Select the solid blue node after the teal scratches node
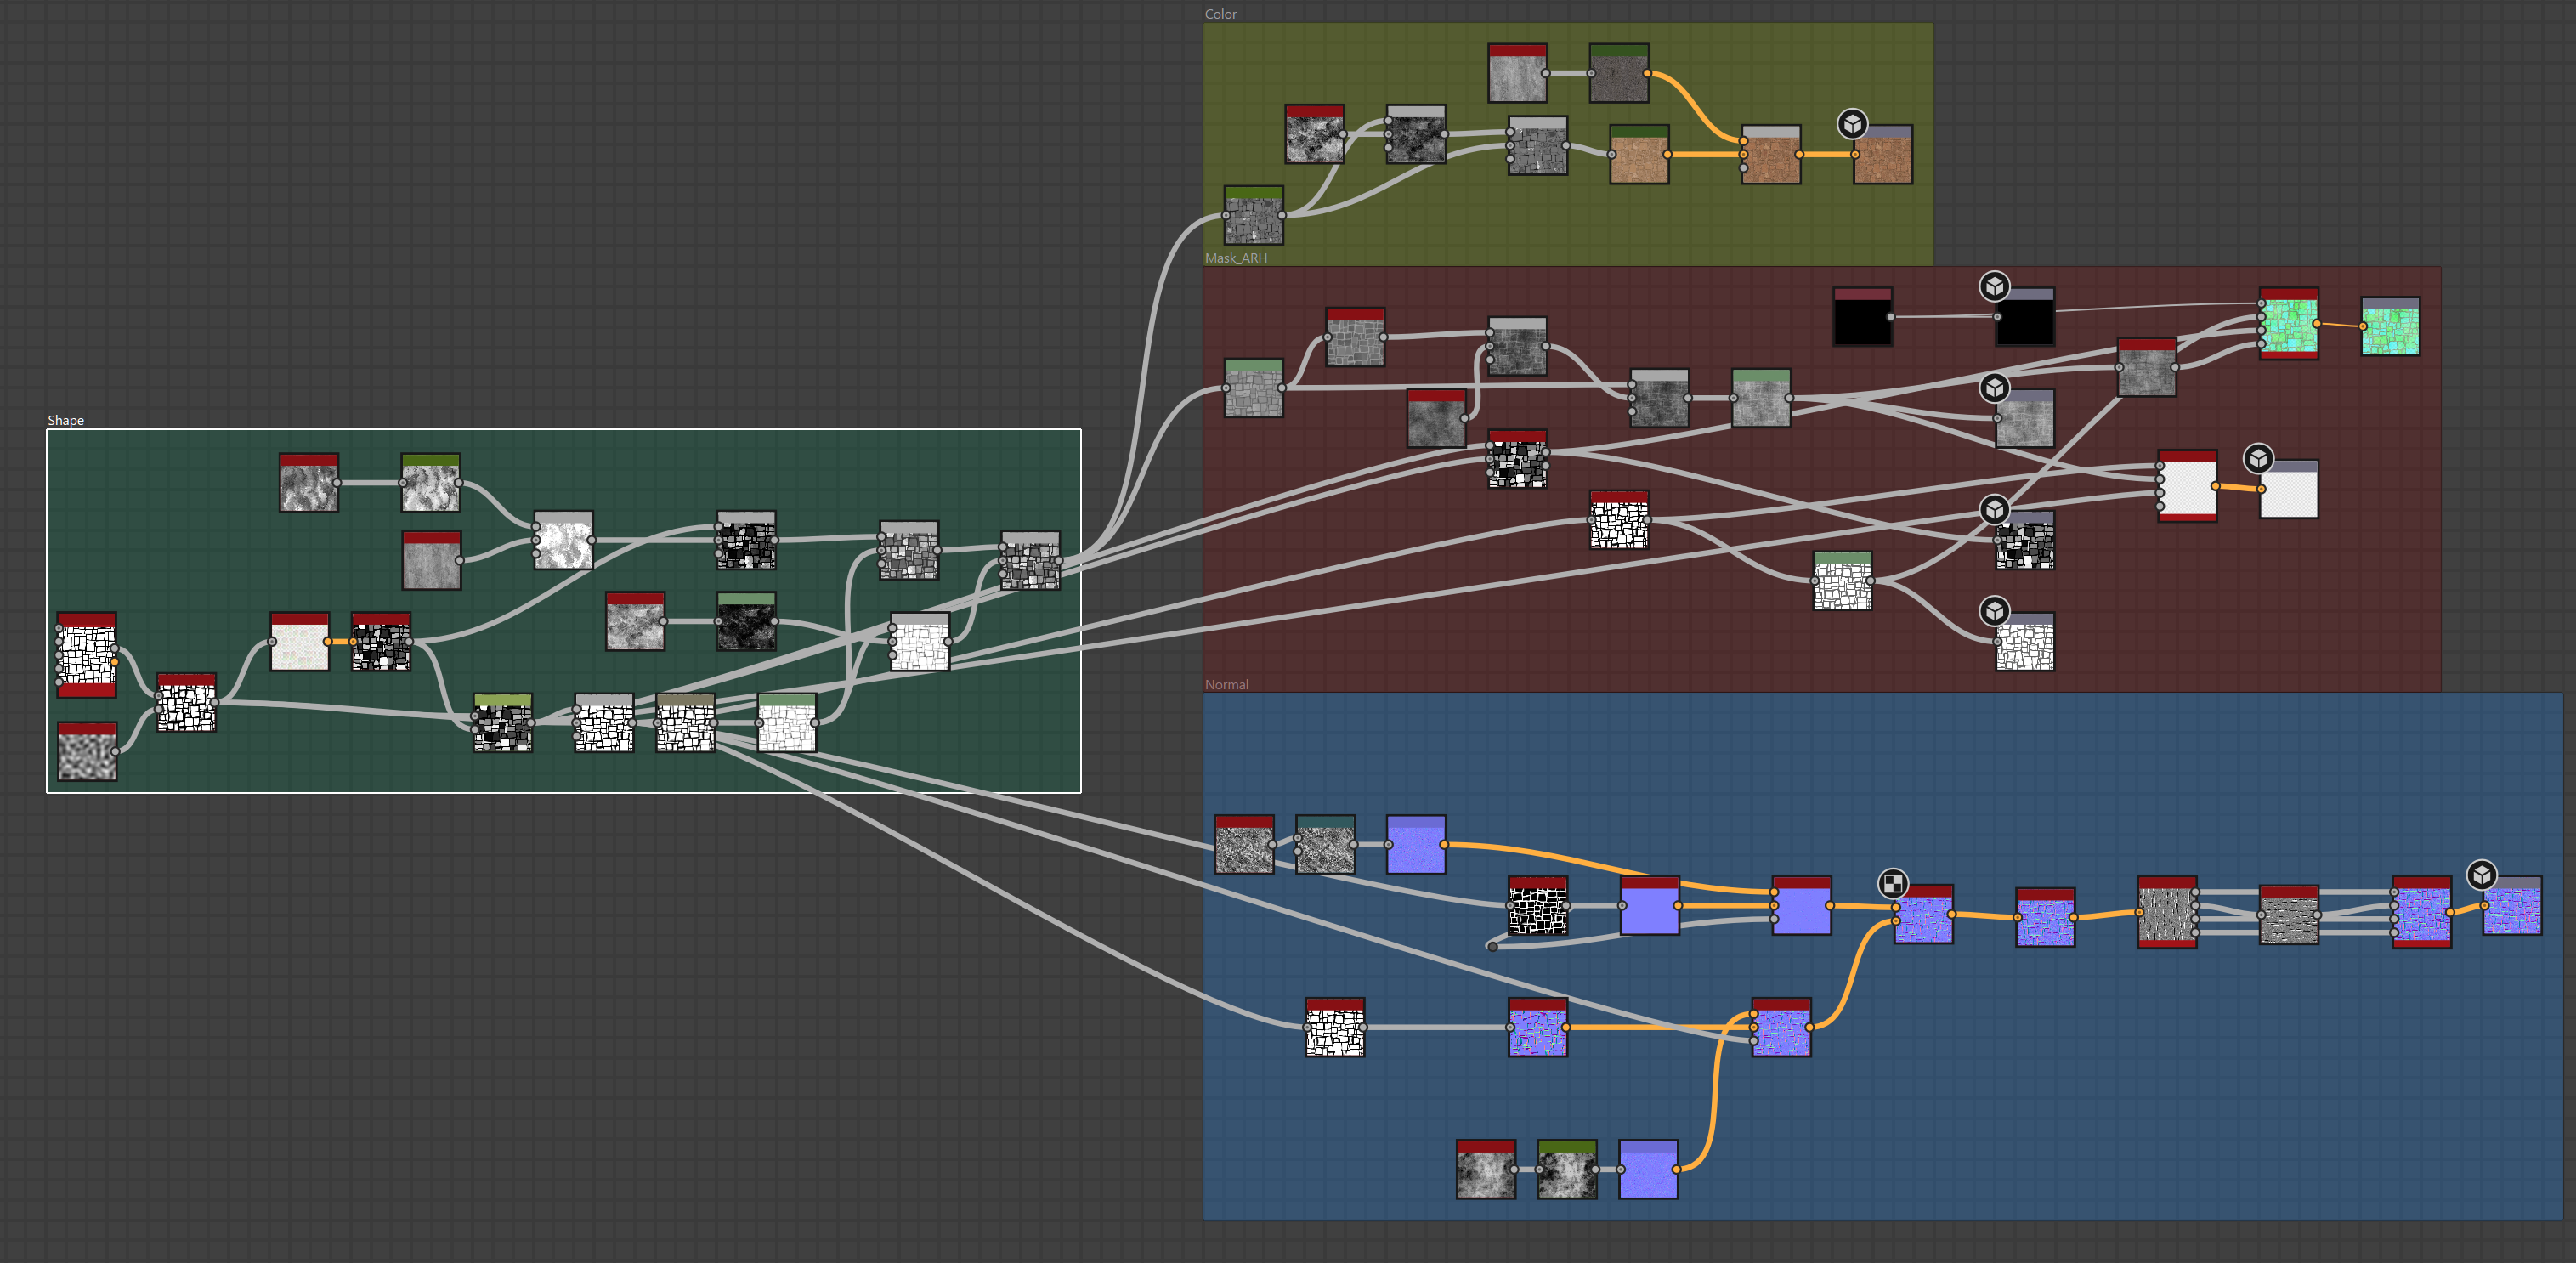 (1415, 845)
